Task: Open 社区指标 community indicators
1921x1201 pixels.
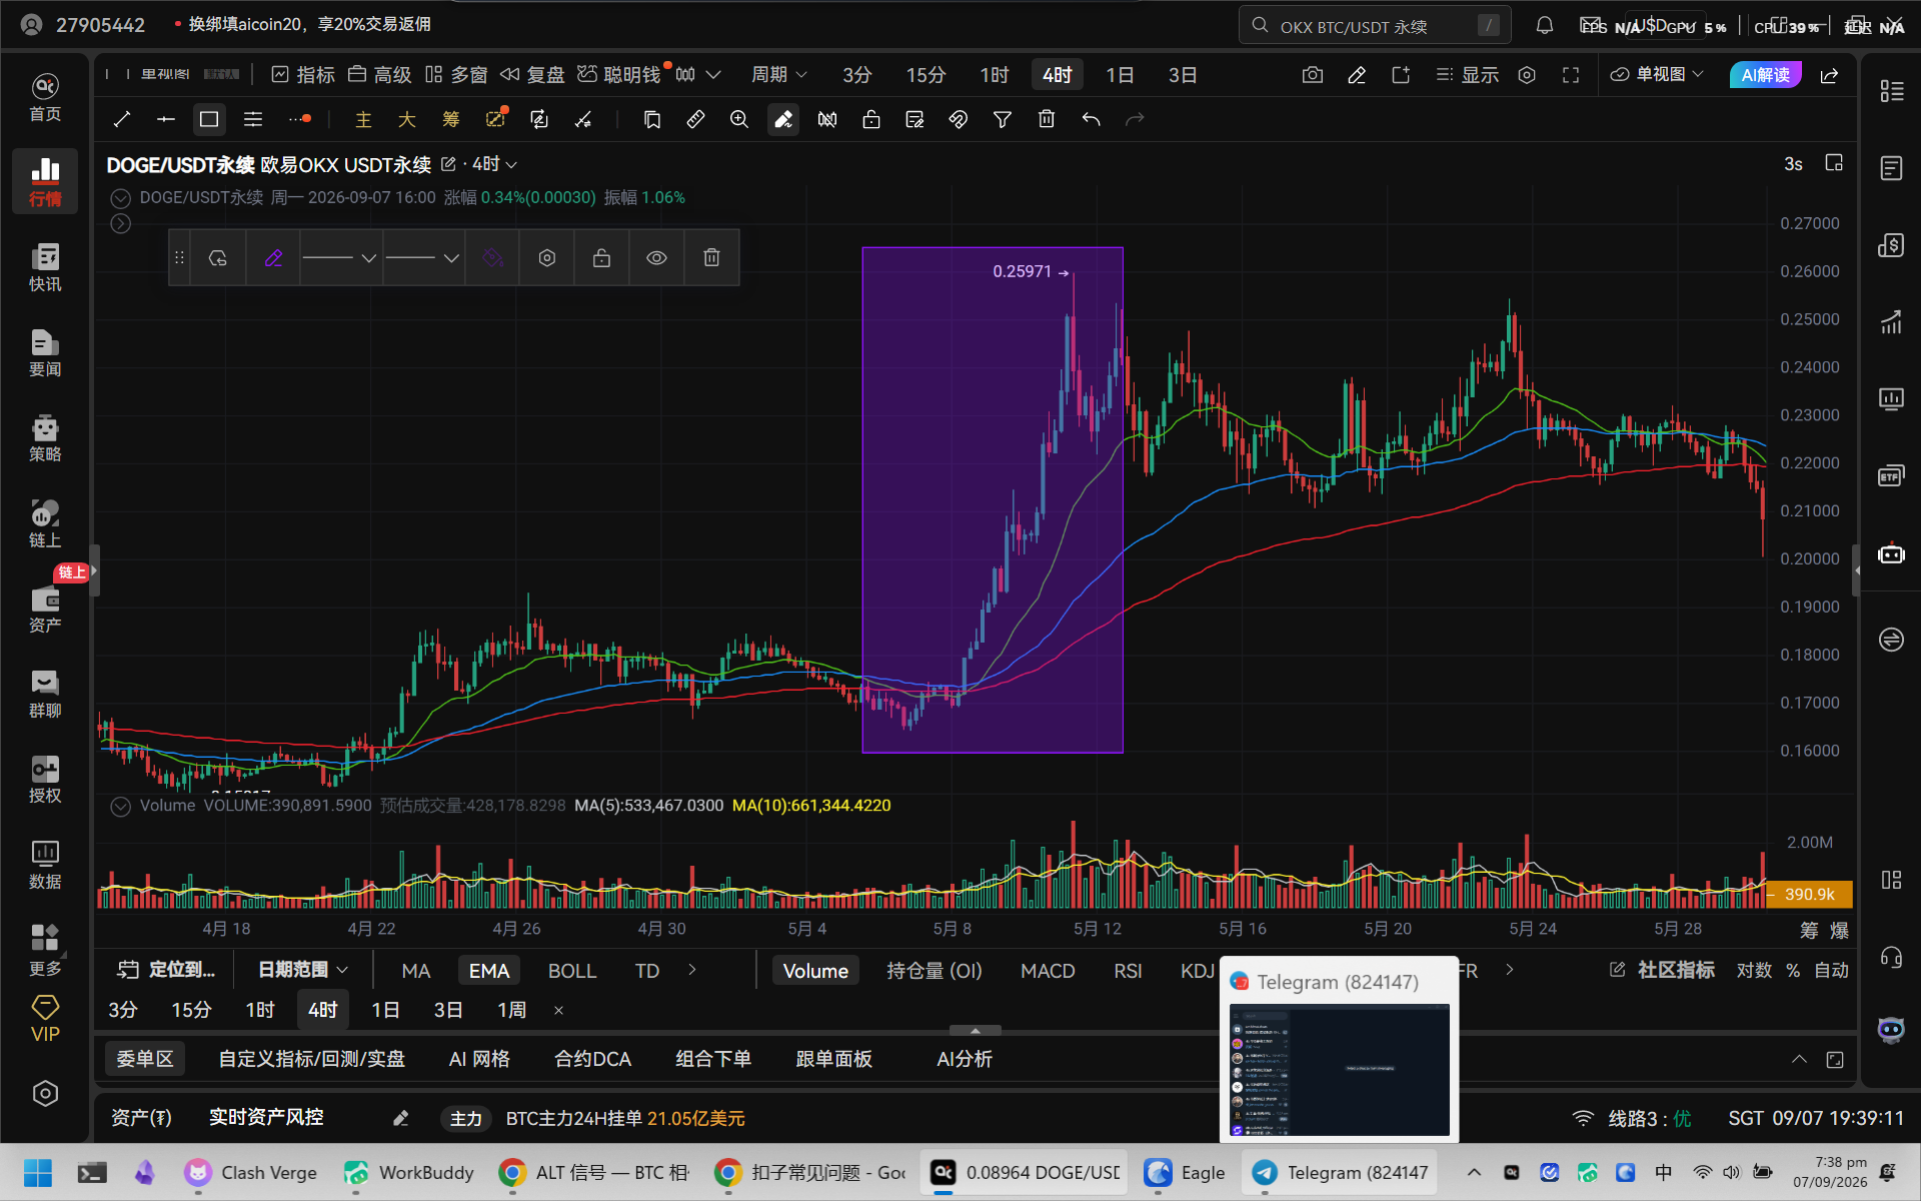Action: pyautogui.click(x=1662, y=970)
